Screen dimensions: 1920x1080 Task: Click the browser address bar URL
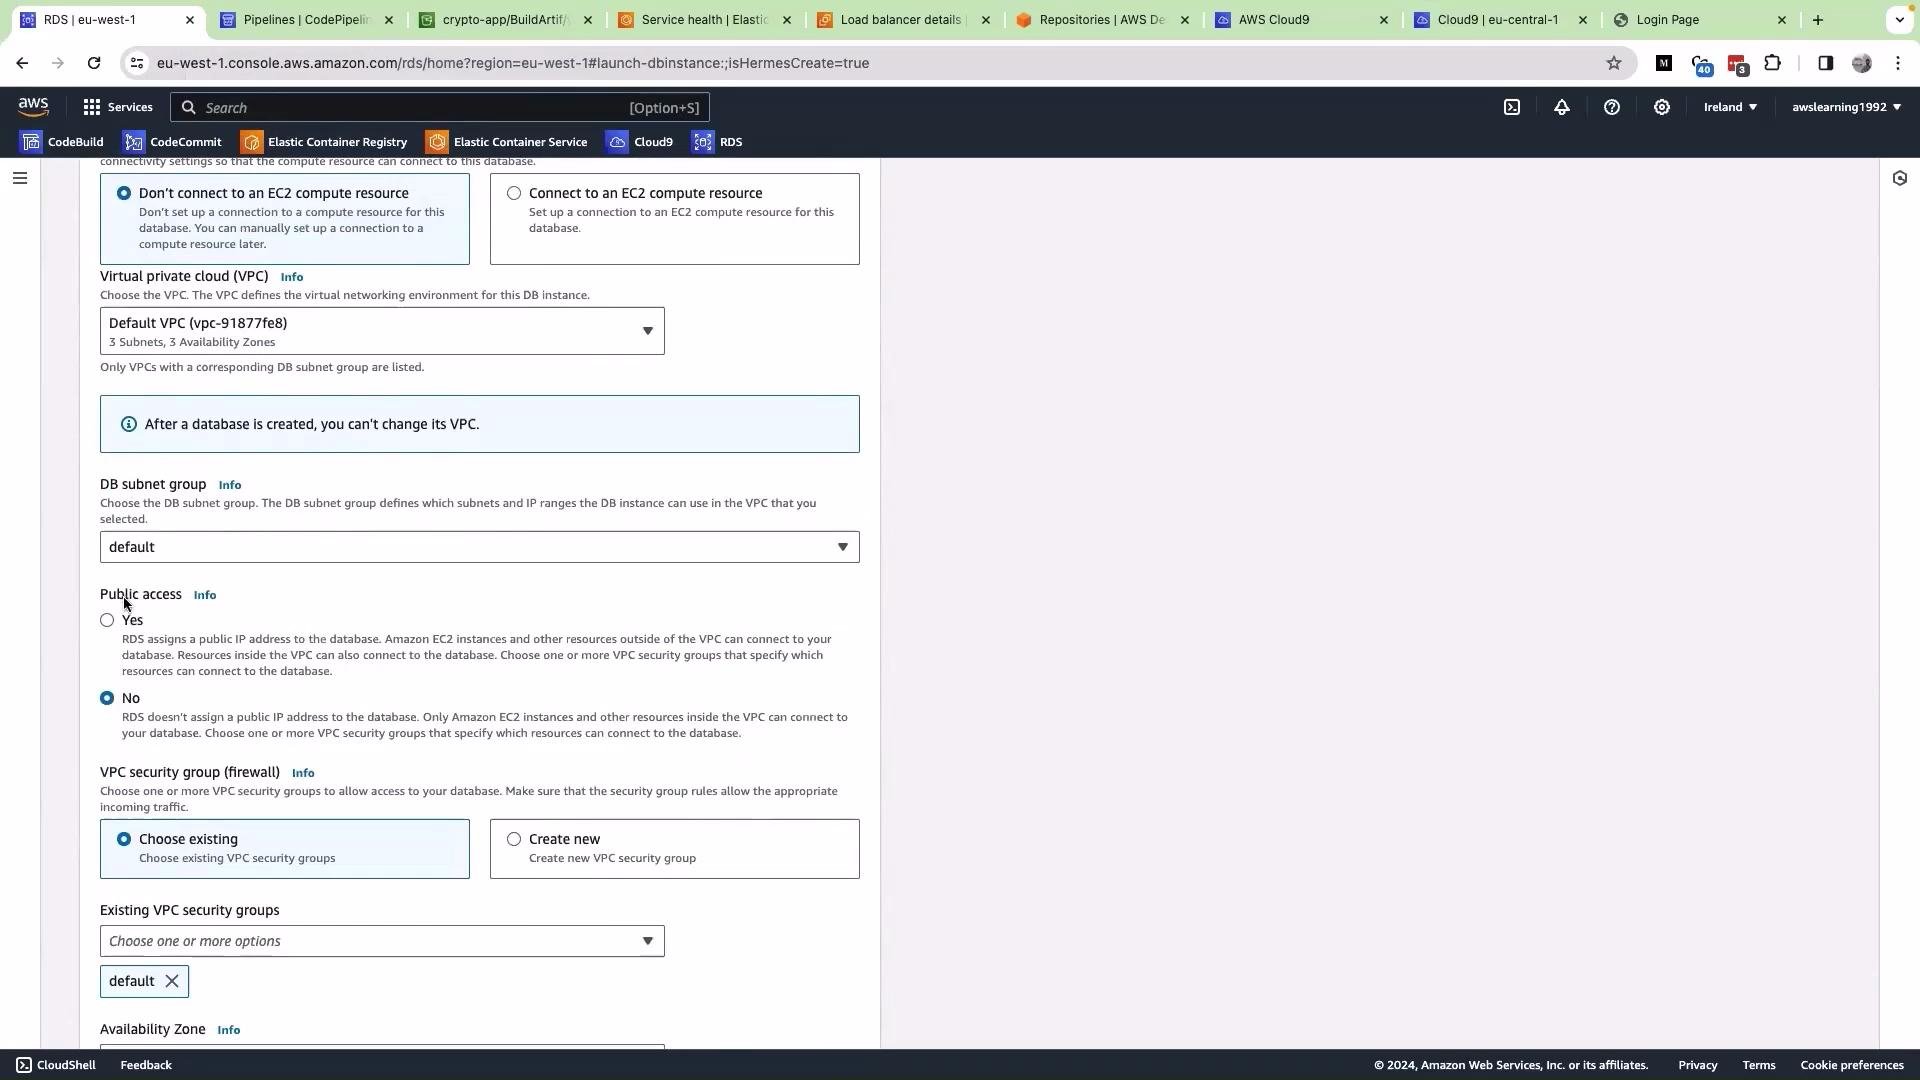point(512,63)
